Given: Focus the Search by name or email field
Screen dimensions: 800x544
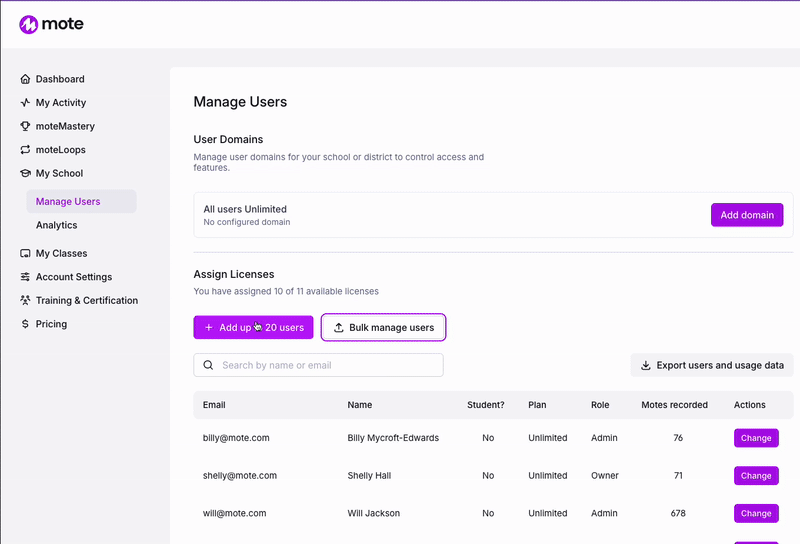Looking at the screenshot, I should pos(318,365).
